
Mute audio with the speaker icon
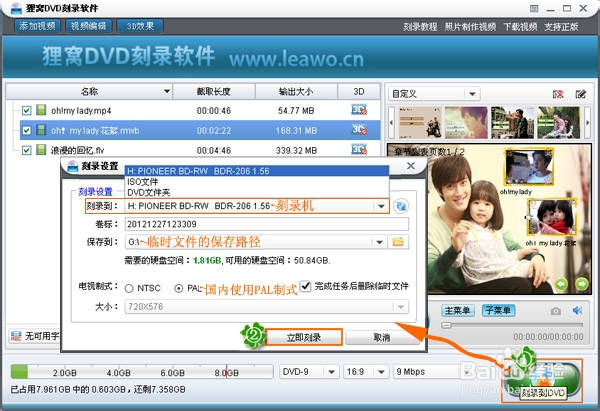coord(577,310)
